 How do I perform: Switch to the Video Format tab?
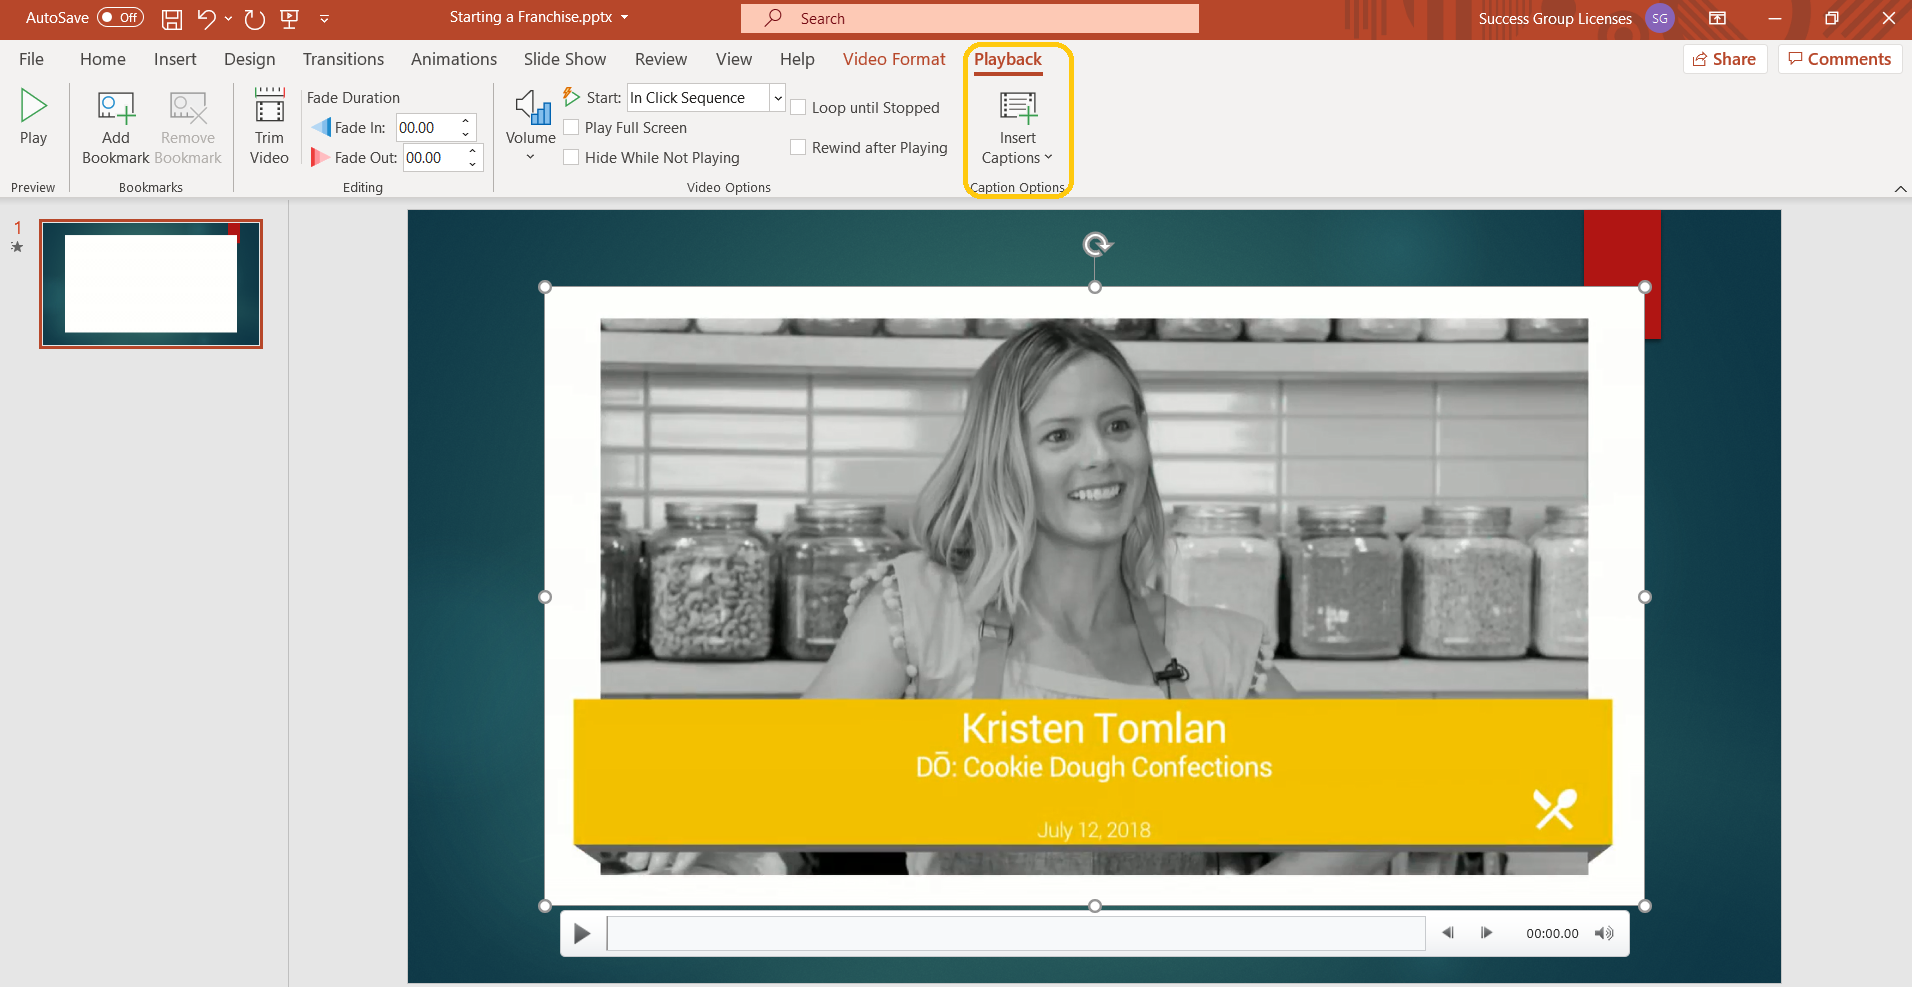(x=893, y=59)
